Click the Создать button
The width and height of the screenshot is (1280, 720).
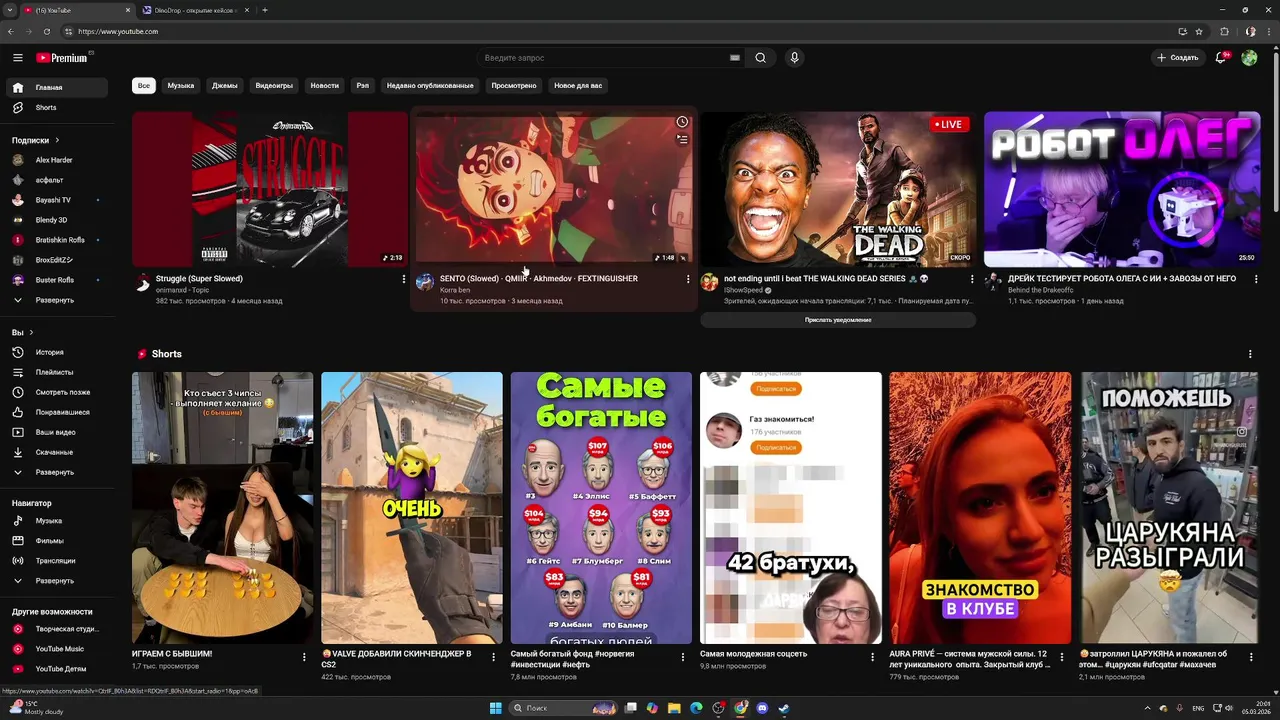pos(1178,58)
